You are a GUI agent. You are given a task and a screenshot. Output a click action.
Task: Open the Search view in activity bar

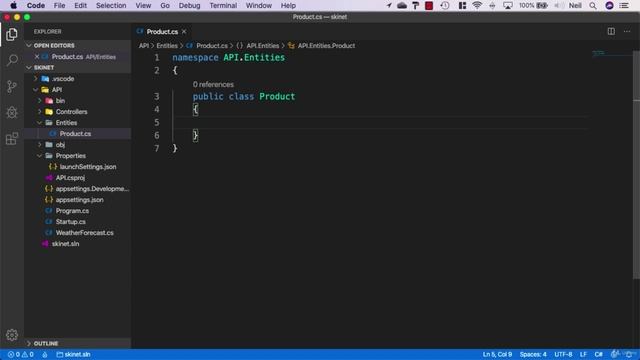pyautogui.click(x=12, y=60)
